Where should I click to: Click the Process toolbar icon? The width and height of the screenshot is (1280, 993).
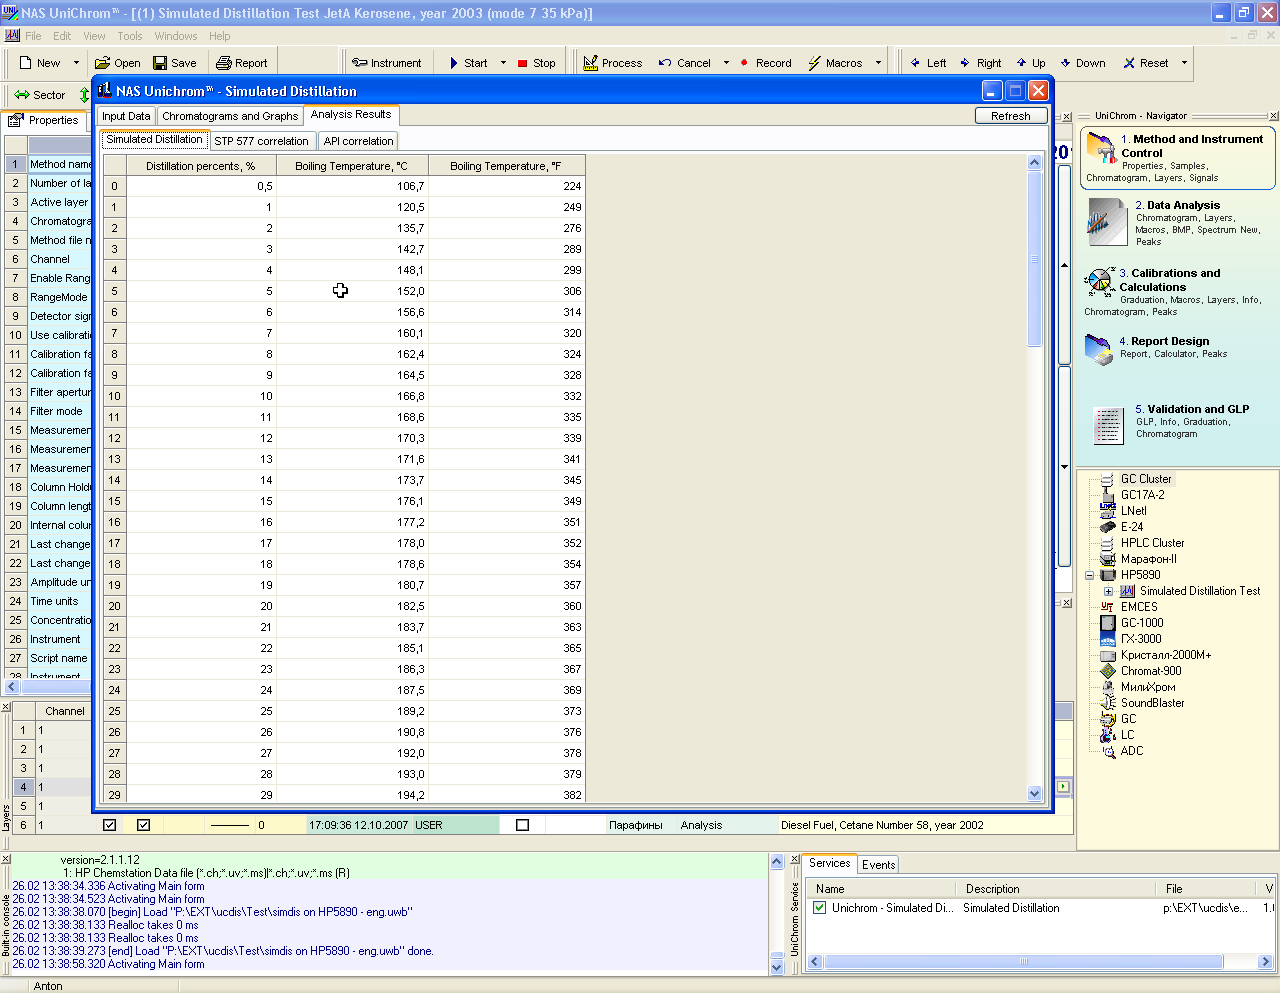(x=591, y=63)
